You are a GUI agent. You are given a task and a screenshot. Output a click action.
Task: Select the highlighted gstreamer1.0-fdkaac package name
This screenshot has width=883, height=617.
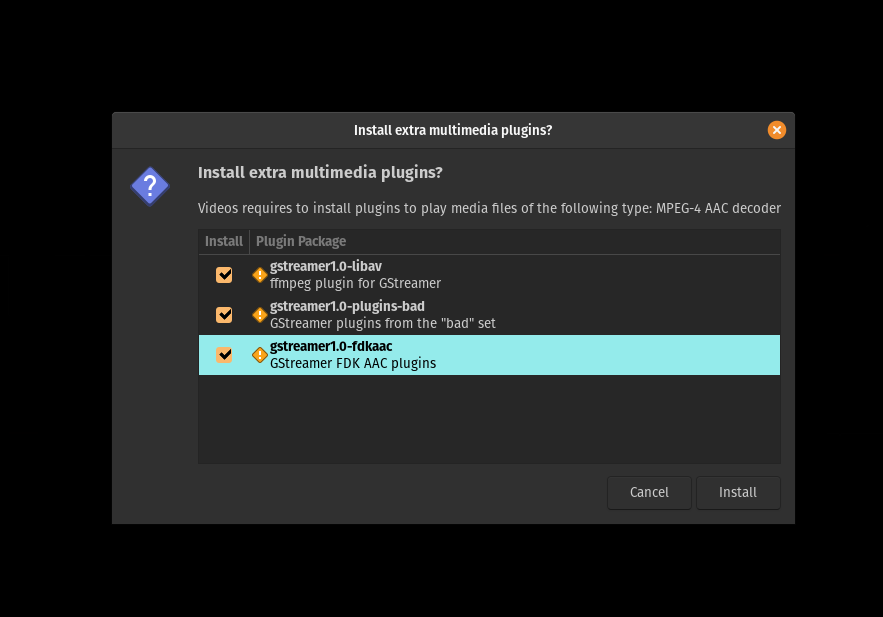(331, 346)
